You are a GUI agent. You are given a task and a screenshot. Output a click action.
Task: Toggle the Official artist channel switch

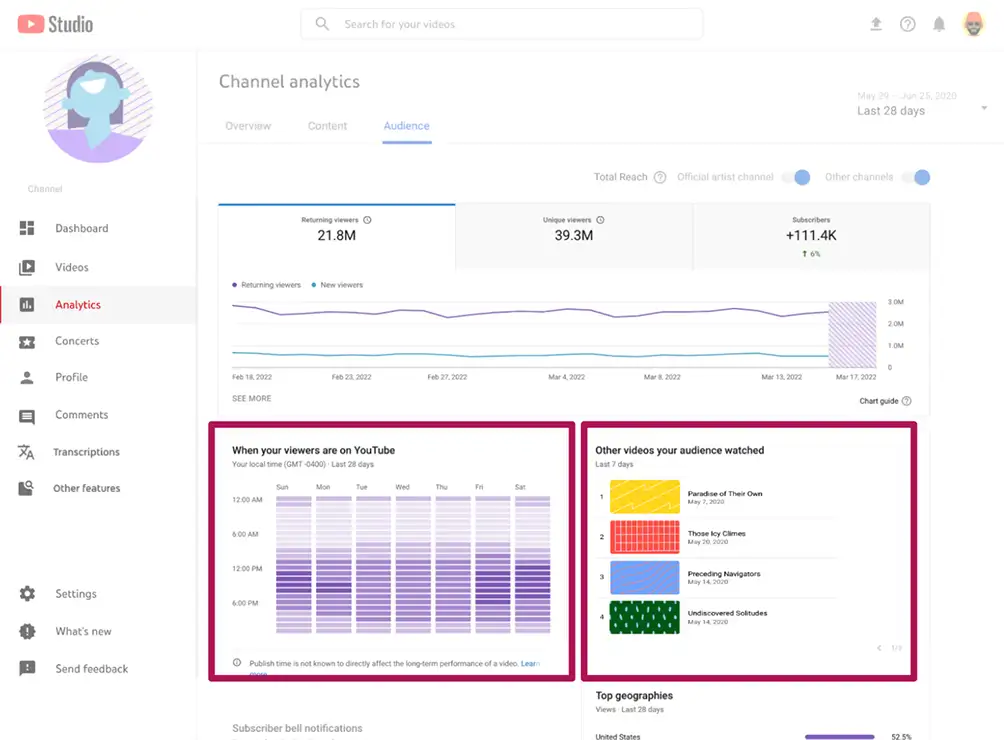point(797,177)
